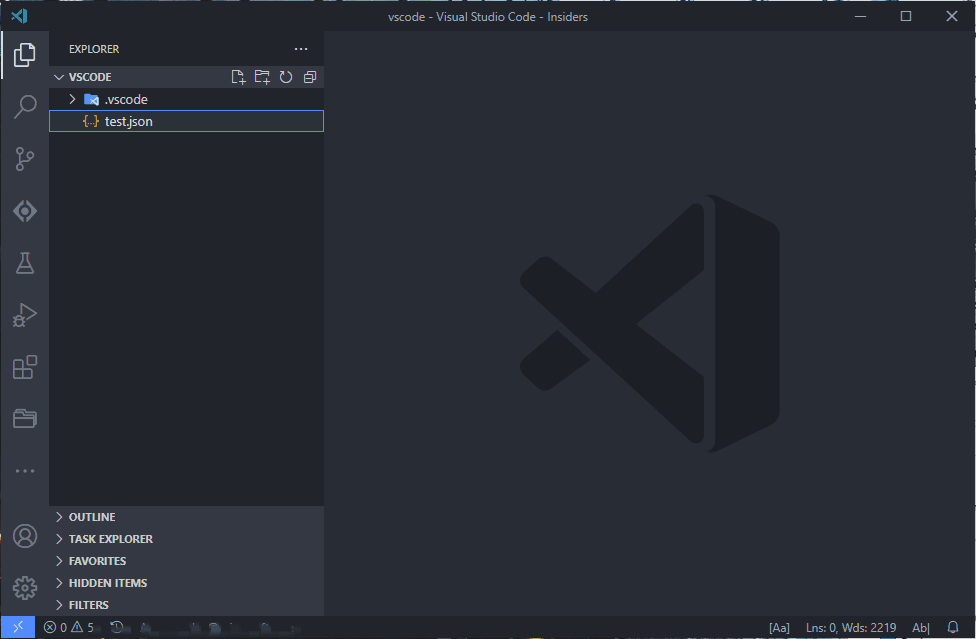
Task: Open the Manage settings gear
Action: [24, 587]
